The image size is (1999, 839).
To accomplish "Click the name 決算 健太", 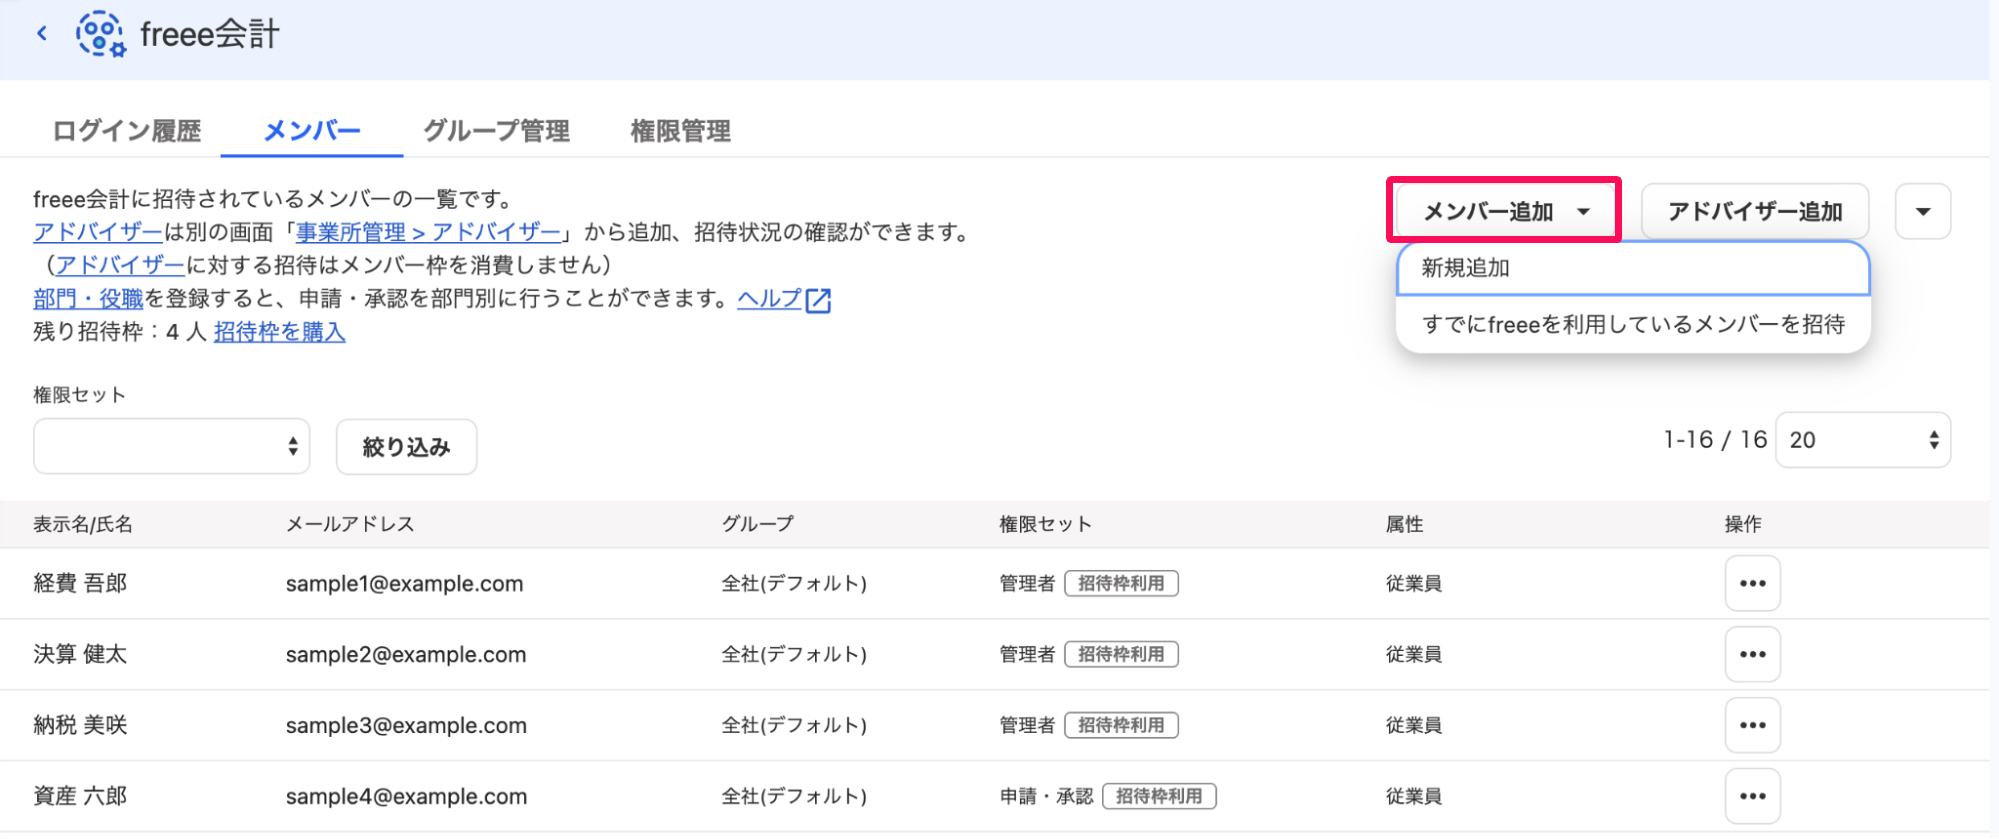I will 80,654.
